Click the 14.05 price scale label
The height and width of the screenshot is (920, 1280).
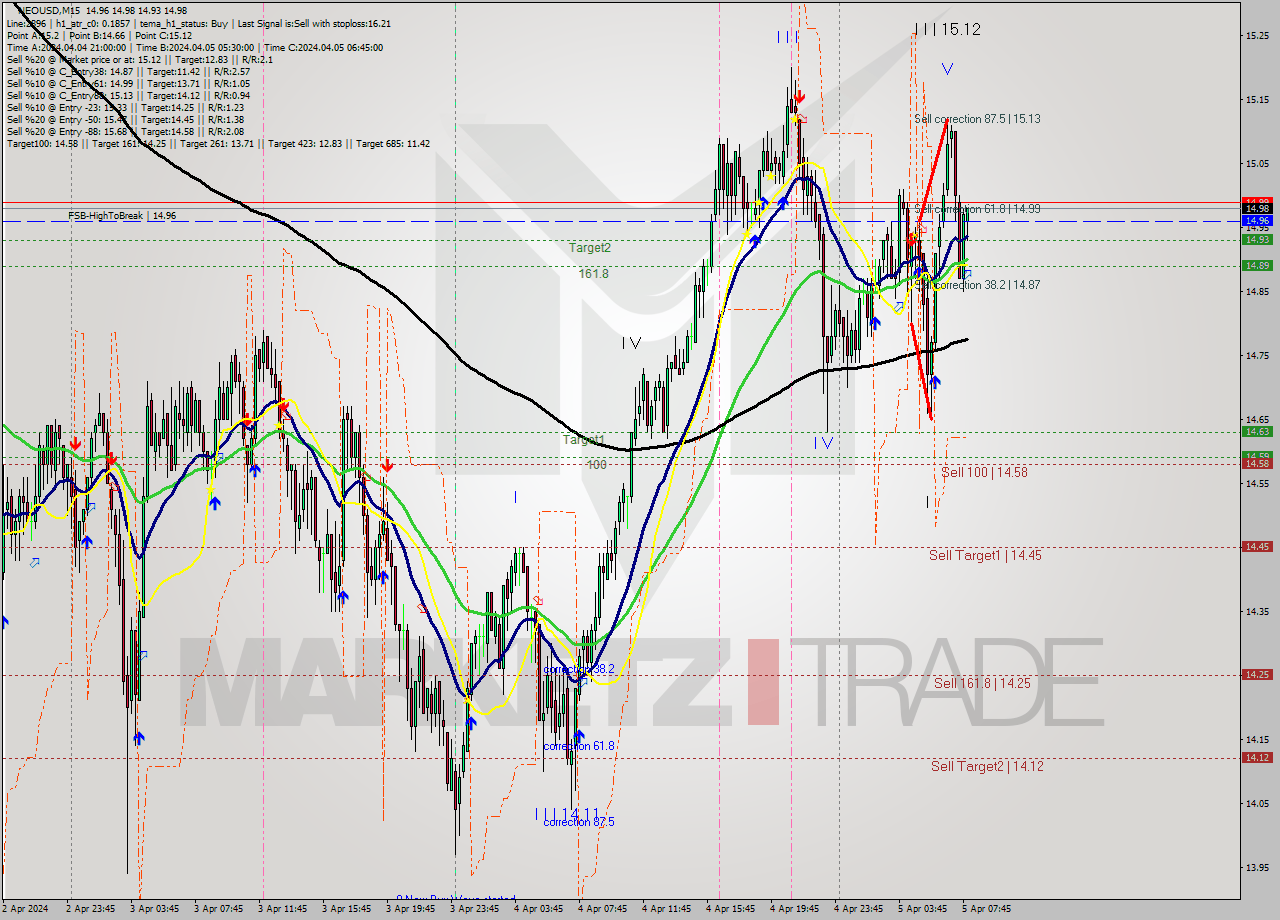[x=1257, y=803]
